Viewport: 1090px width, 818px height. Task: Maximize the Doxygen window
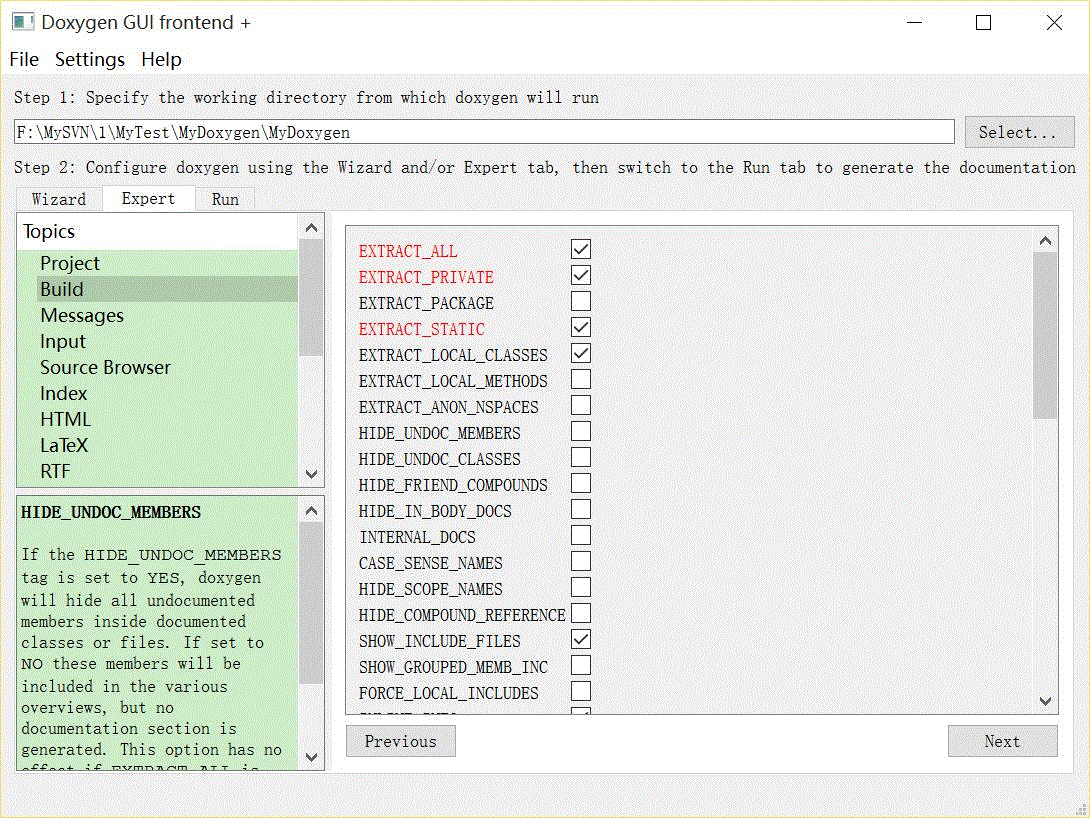984,23
